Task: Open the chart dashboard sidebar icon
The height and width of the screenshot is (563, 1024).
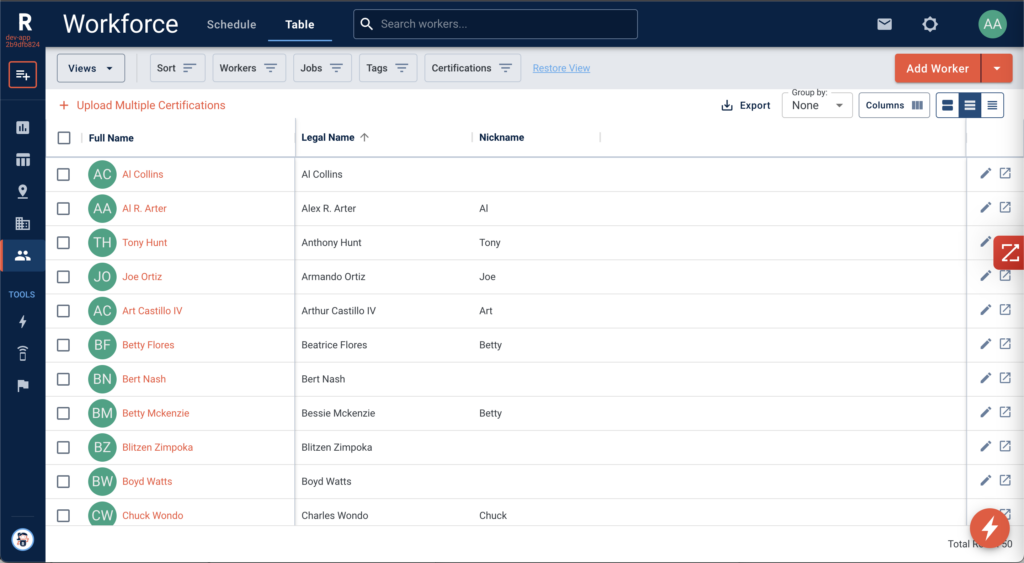Action: point(22,127)
